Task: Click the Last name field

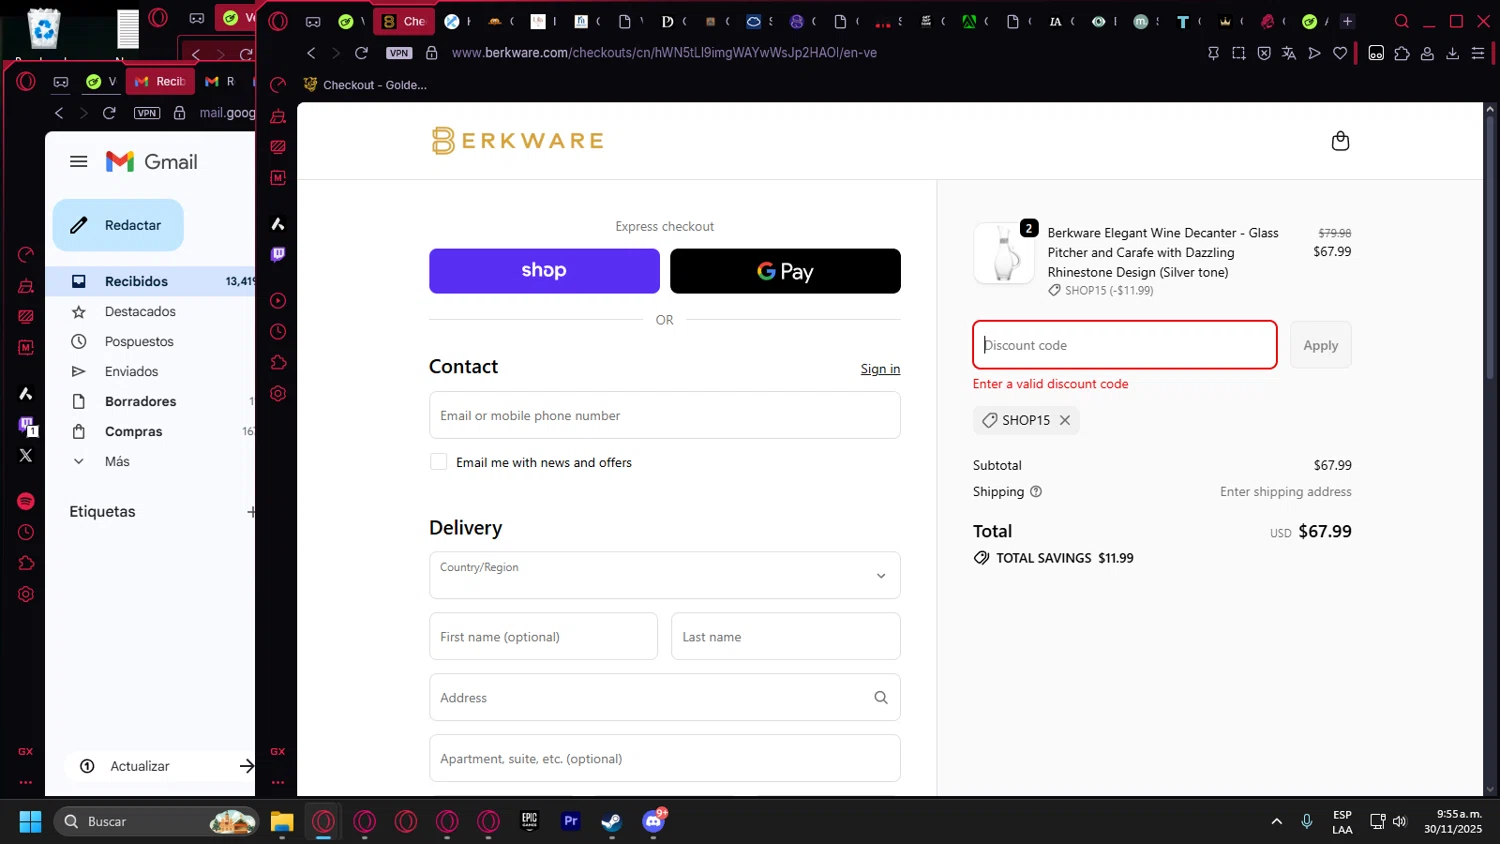Action: 785,636
